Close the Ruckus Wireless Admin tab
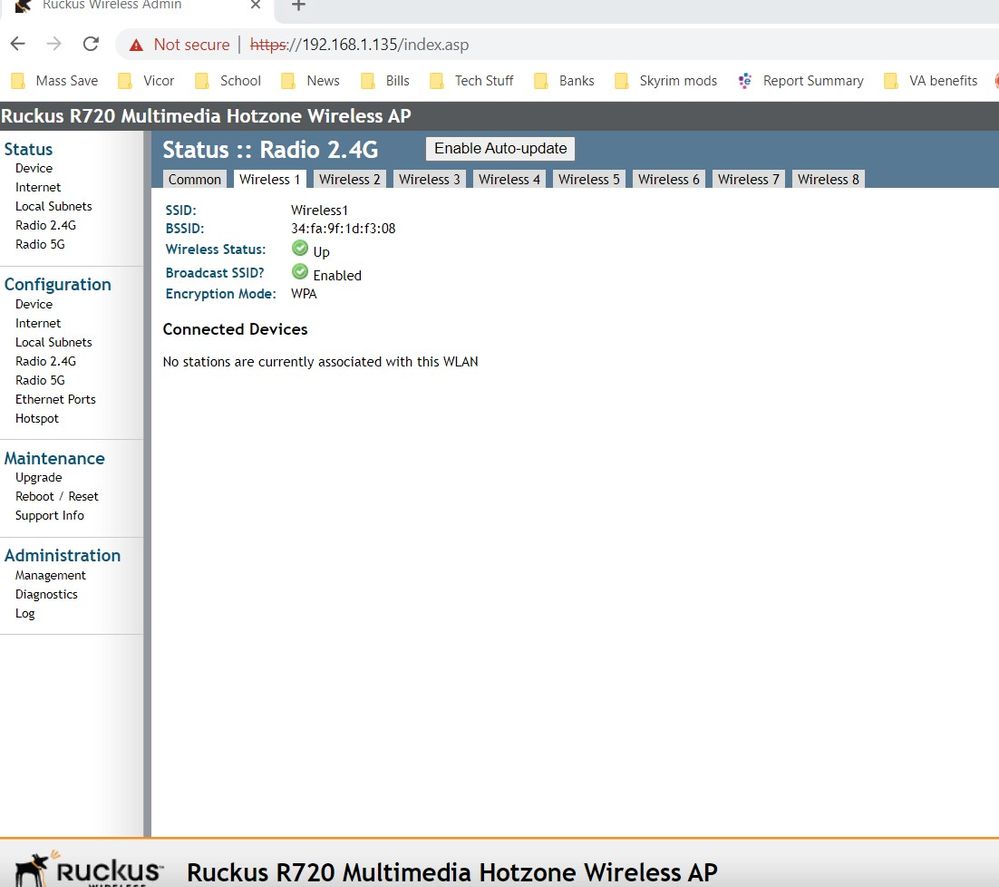999x887 pixels. pos(255,6)
